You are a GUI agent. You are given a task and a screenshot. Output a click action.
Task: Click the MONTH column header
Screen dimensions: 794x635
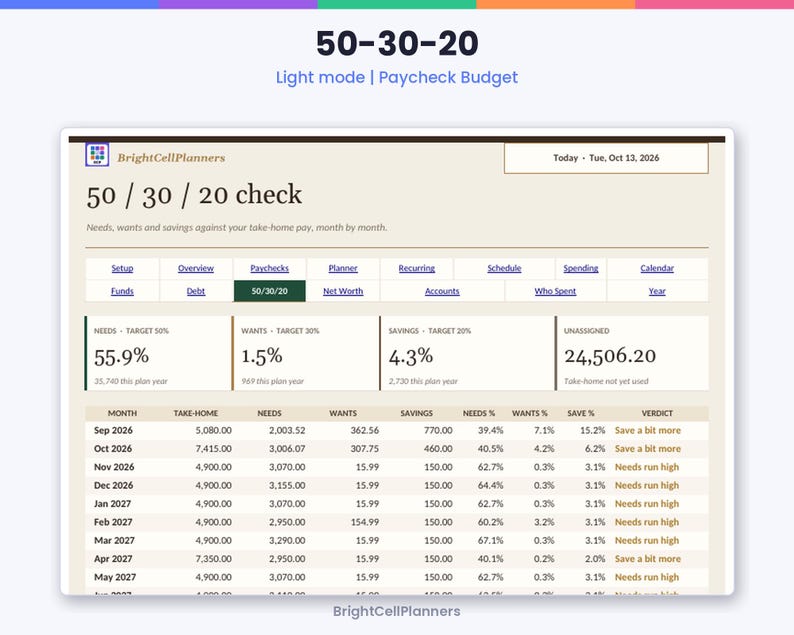(122, 413)
